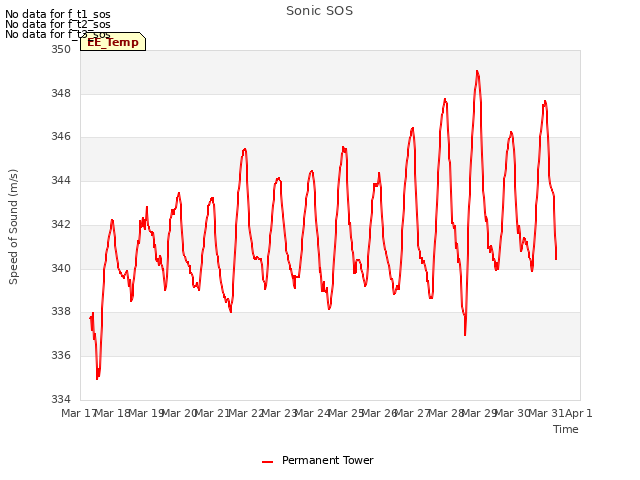
Task: Click the Speed of Sound (m/s) axis label
Action: coord(13,227)
